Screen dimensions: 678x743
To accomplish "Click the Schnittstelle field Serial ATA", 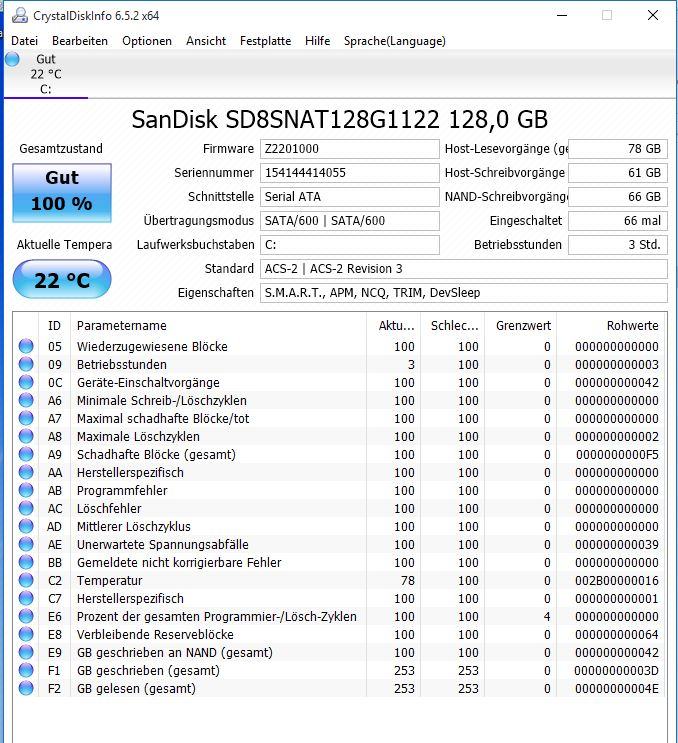I will 350,197.
